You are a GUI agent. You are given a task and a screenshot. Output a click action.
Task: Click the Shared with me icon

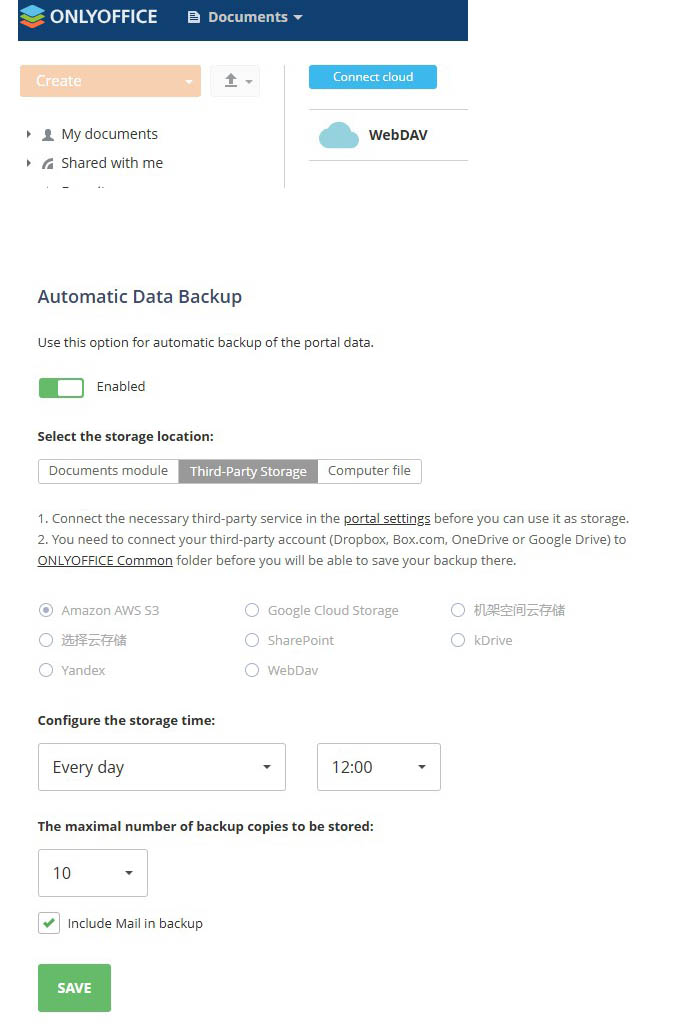47,163
